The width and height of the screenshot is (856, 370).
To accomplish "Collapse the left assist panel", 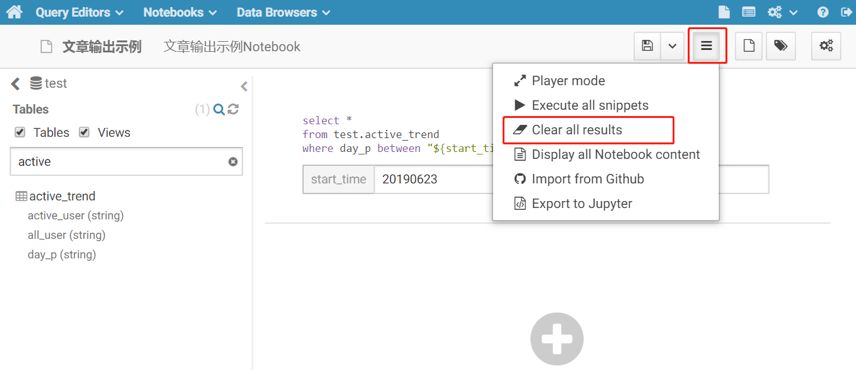I will (244, 86).
